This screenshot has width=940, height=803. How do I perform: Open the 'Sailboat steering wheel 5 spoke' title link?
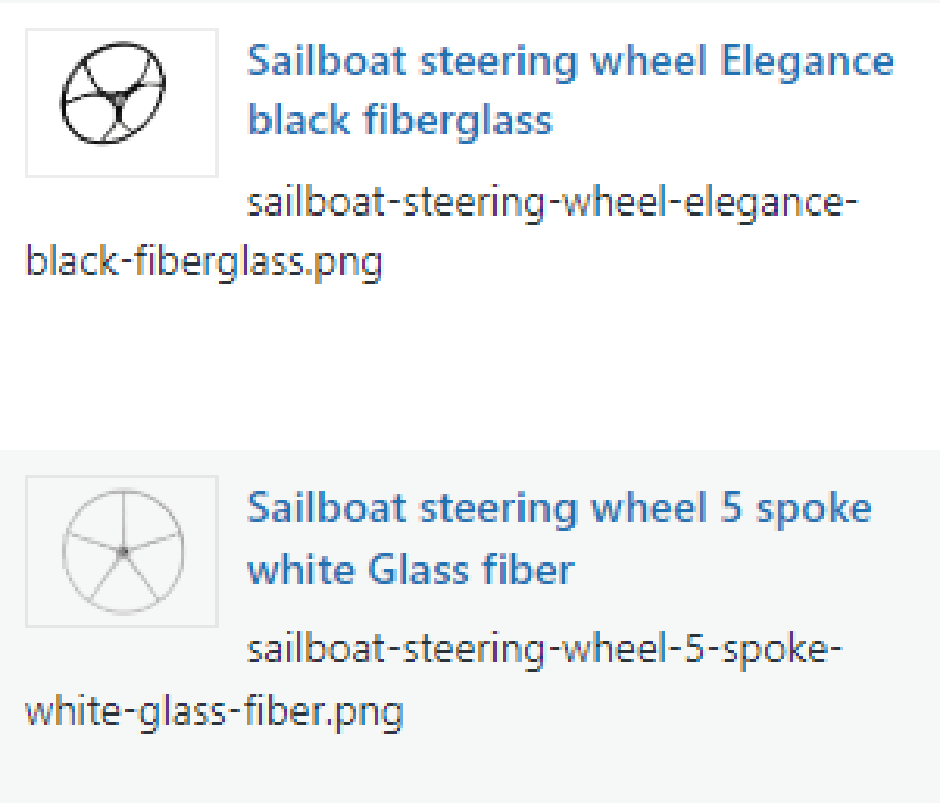[x=559, y=509]
